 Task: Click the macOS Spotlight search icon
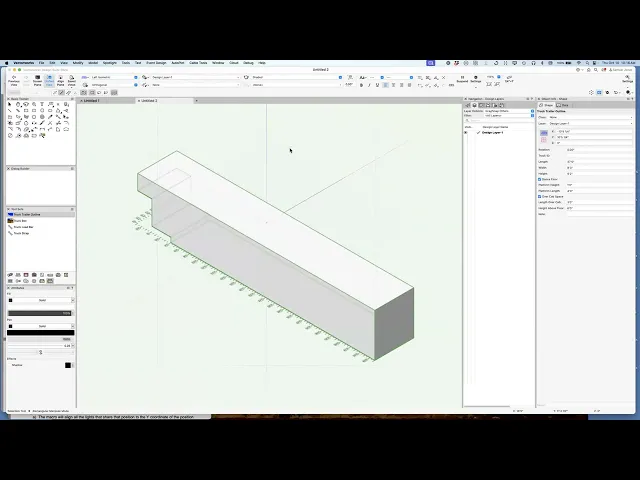click(x=587, y=63)
